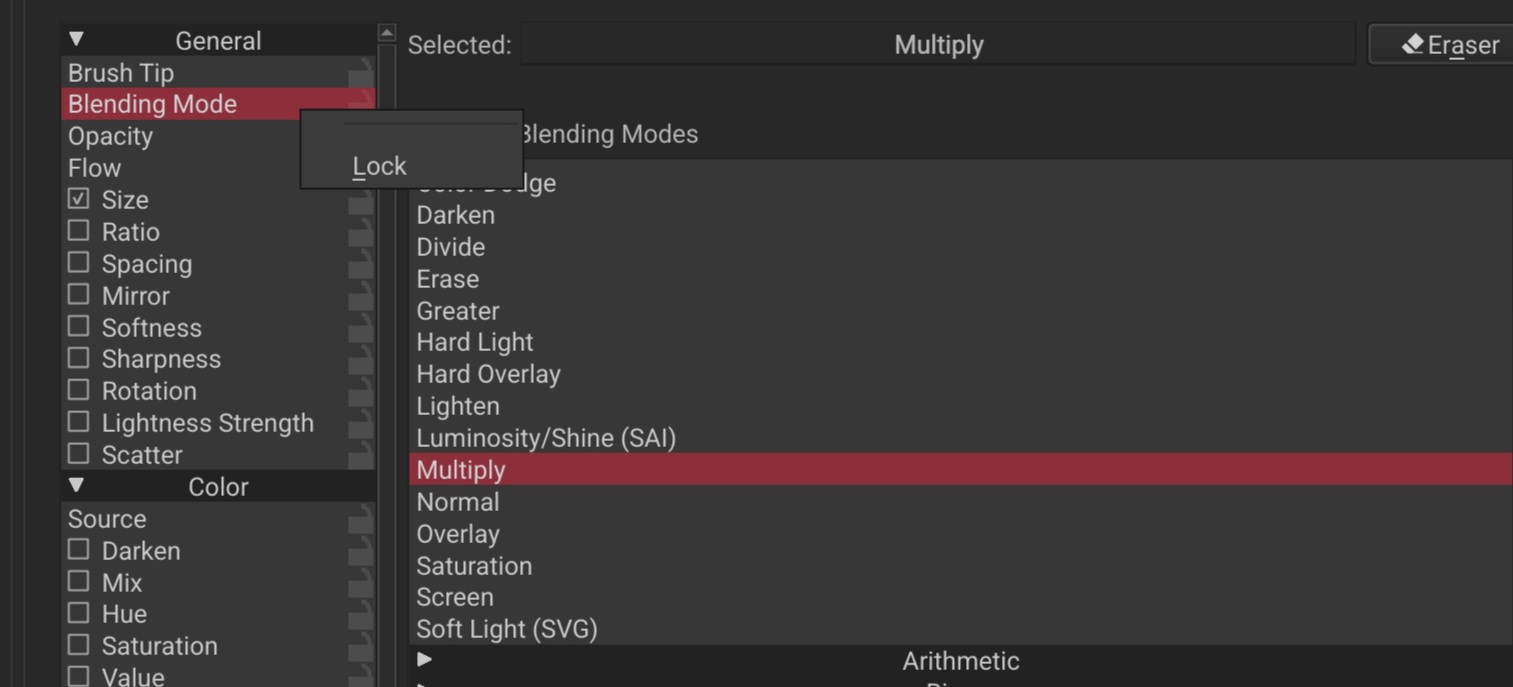
Task: Click the lock icon on the Ratio row
Action: (360, 232)
